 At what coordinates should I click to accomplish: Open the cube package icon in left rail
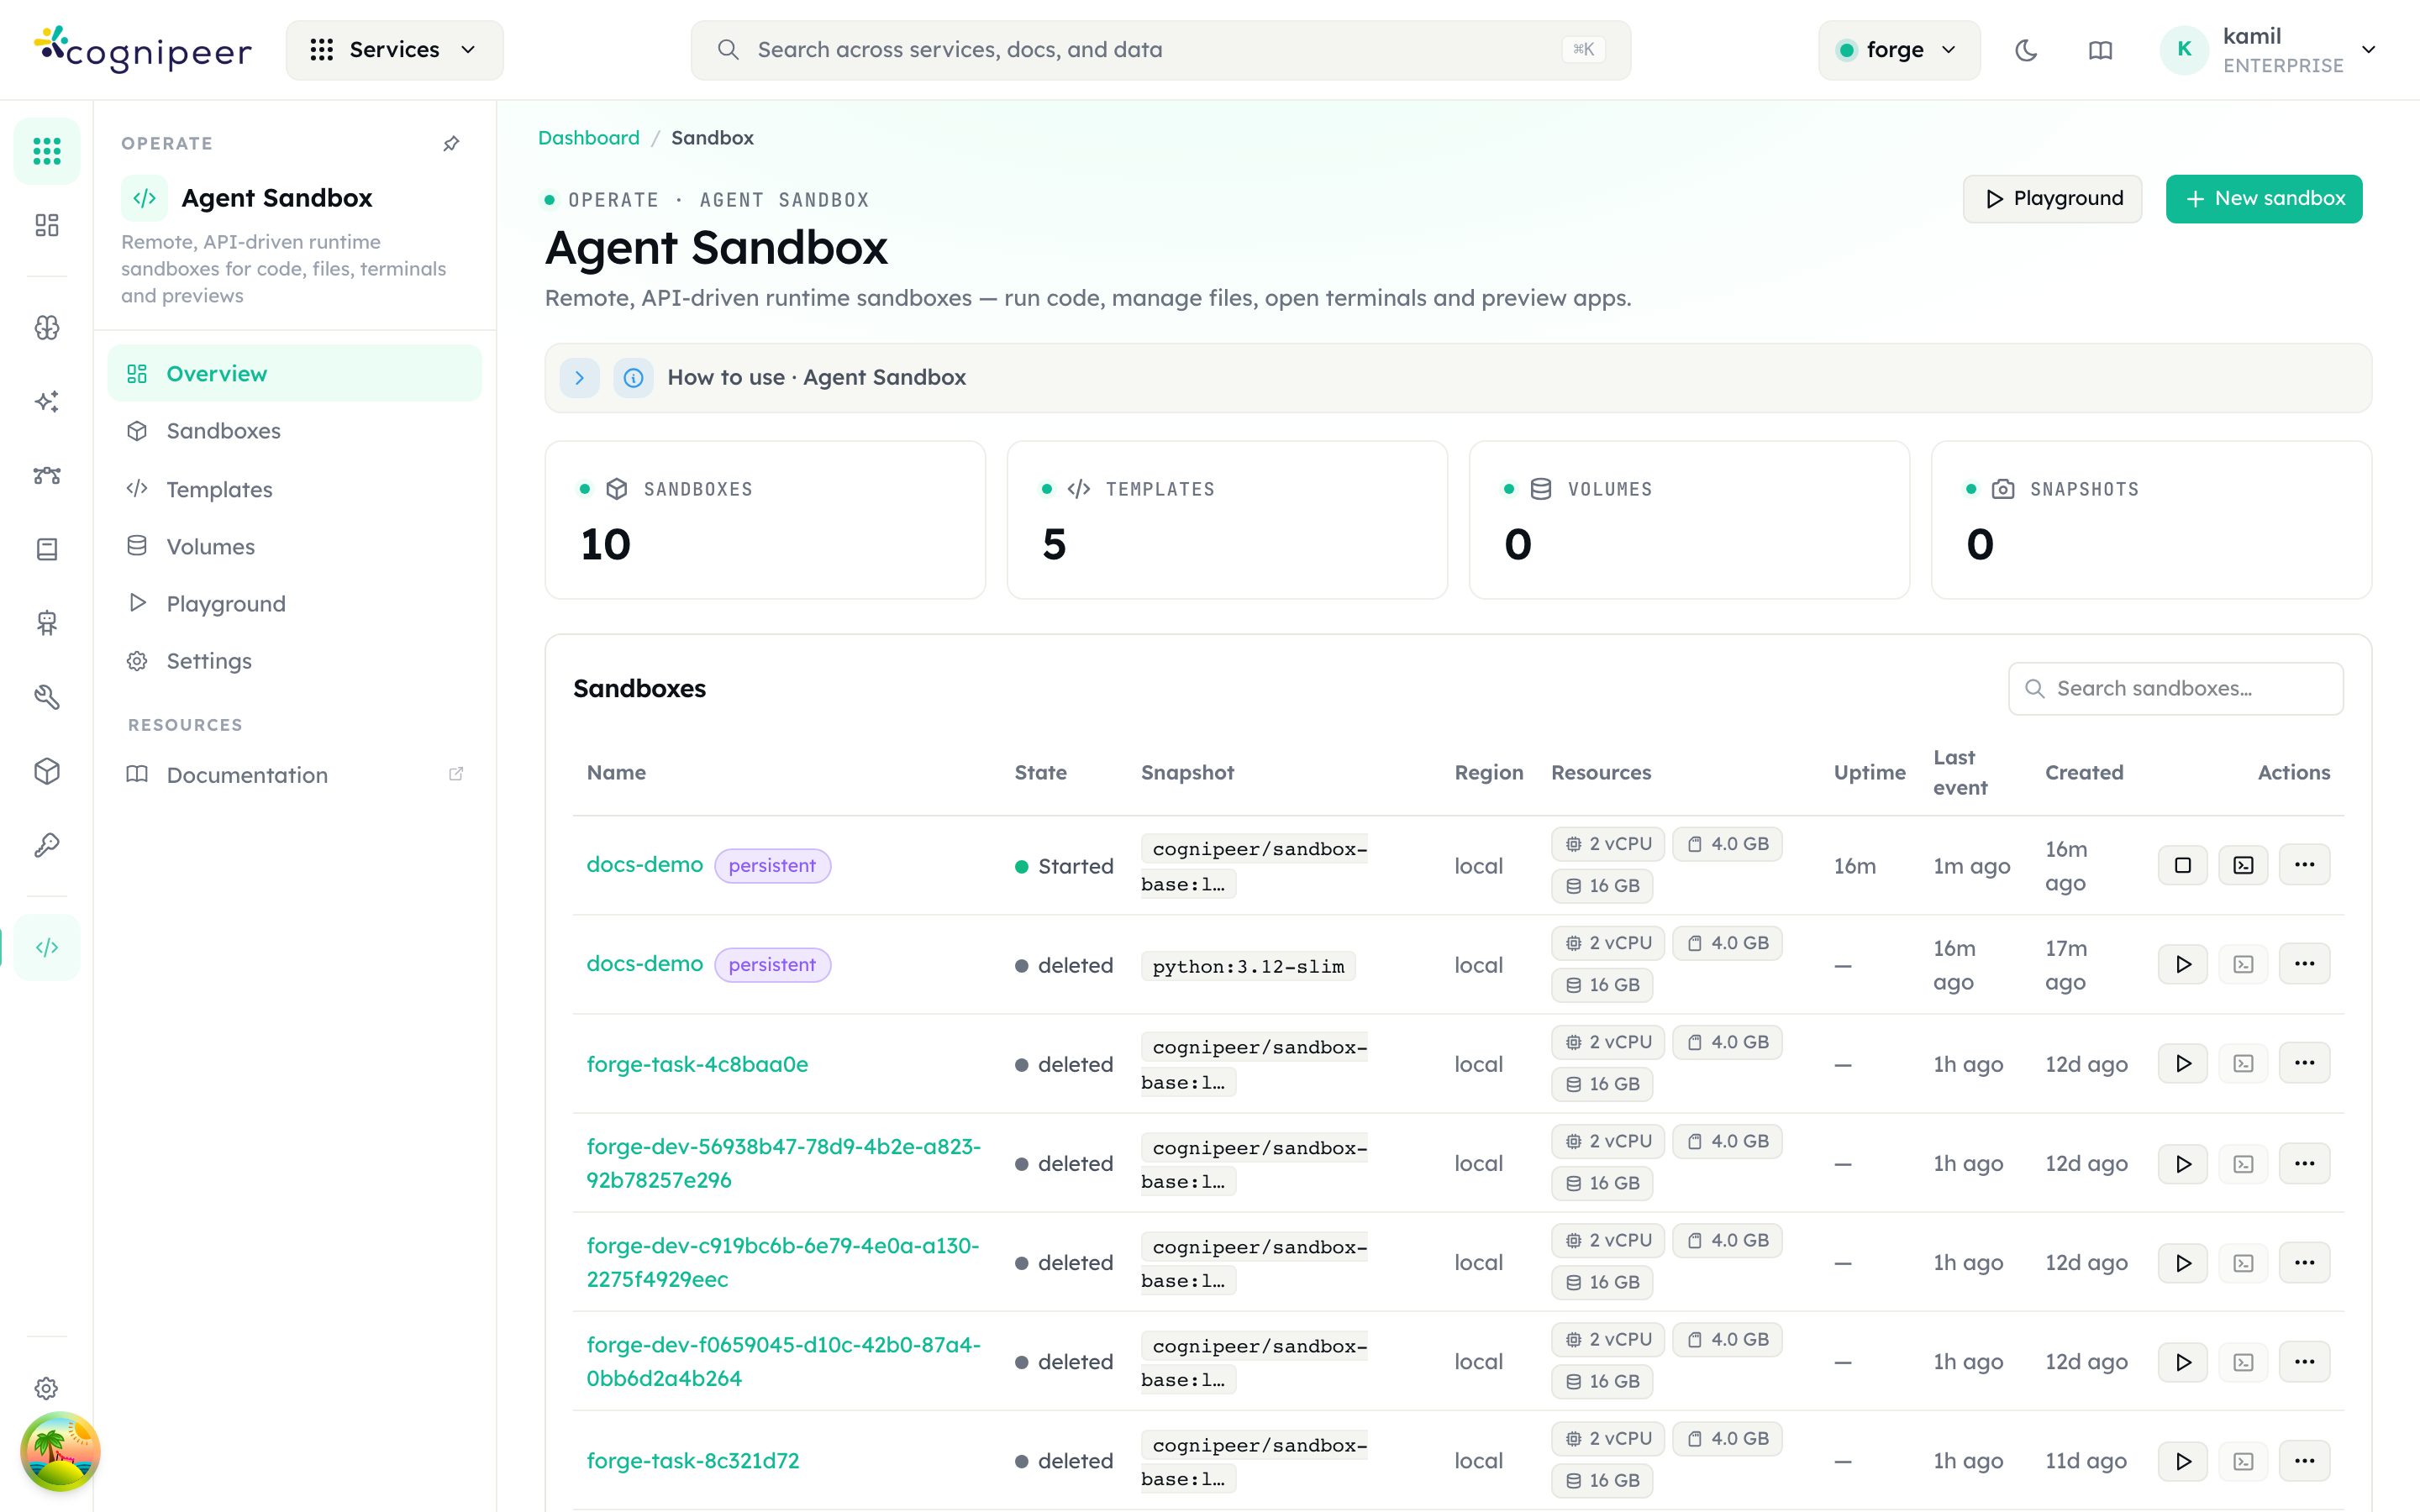pyautogui.click(x=47, y=771)
